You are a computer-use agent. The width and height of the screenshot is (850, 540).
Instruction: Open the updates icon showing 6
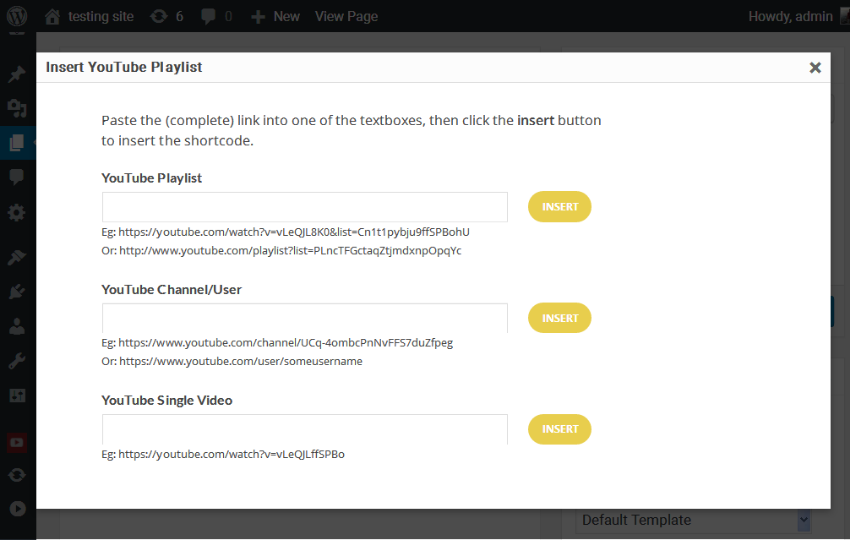point(166,16)
